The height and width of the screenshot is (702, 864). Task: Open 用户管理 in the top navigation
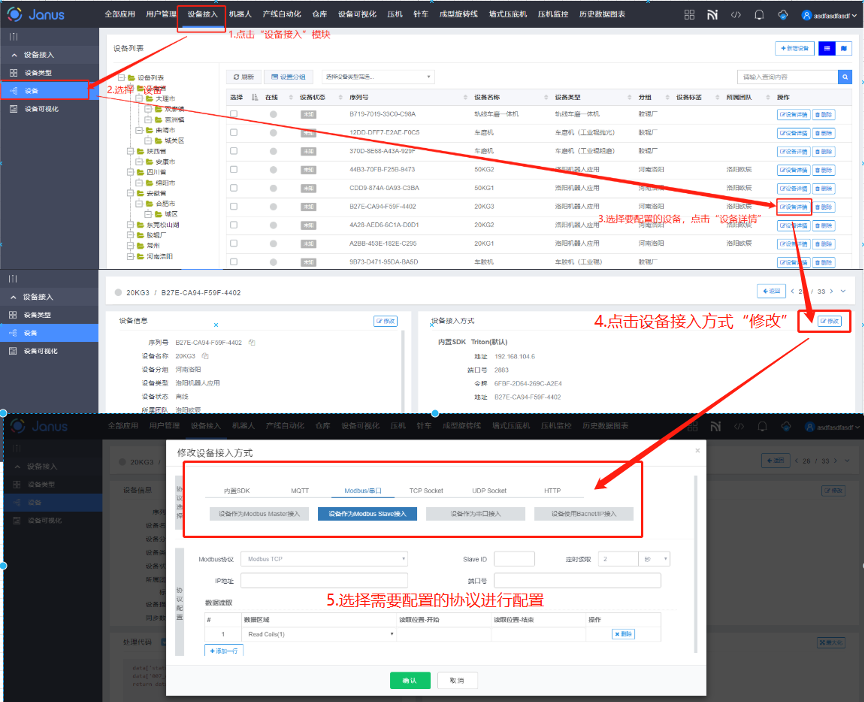point(161,14)
